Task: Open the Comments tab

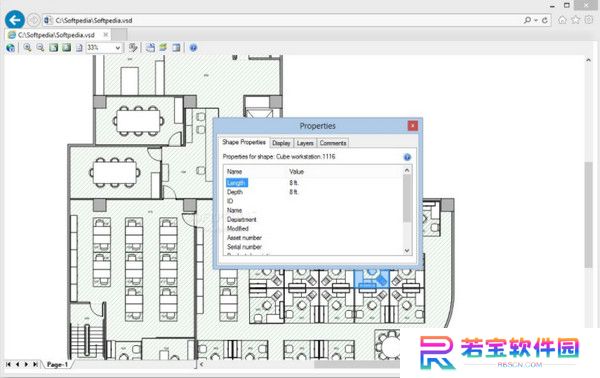Action: [x=333, y=143]
